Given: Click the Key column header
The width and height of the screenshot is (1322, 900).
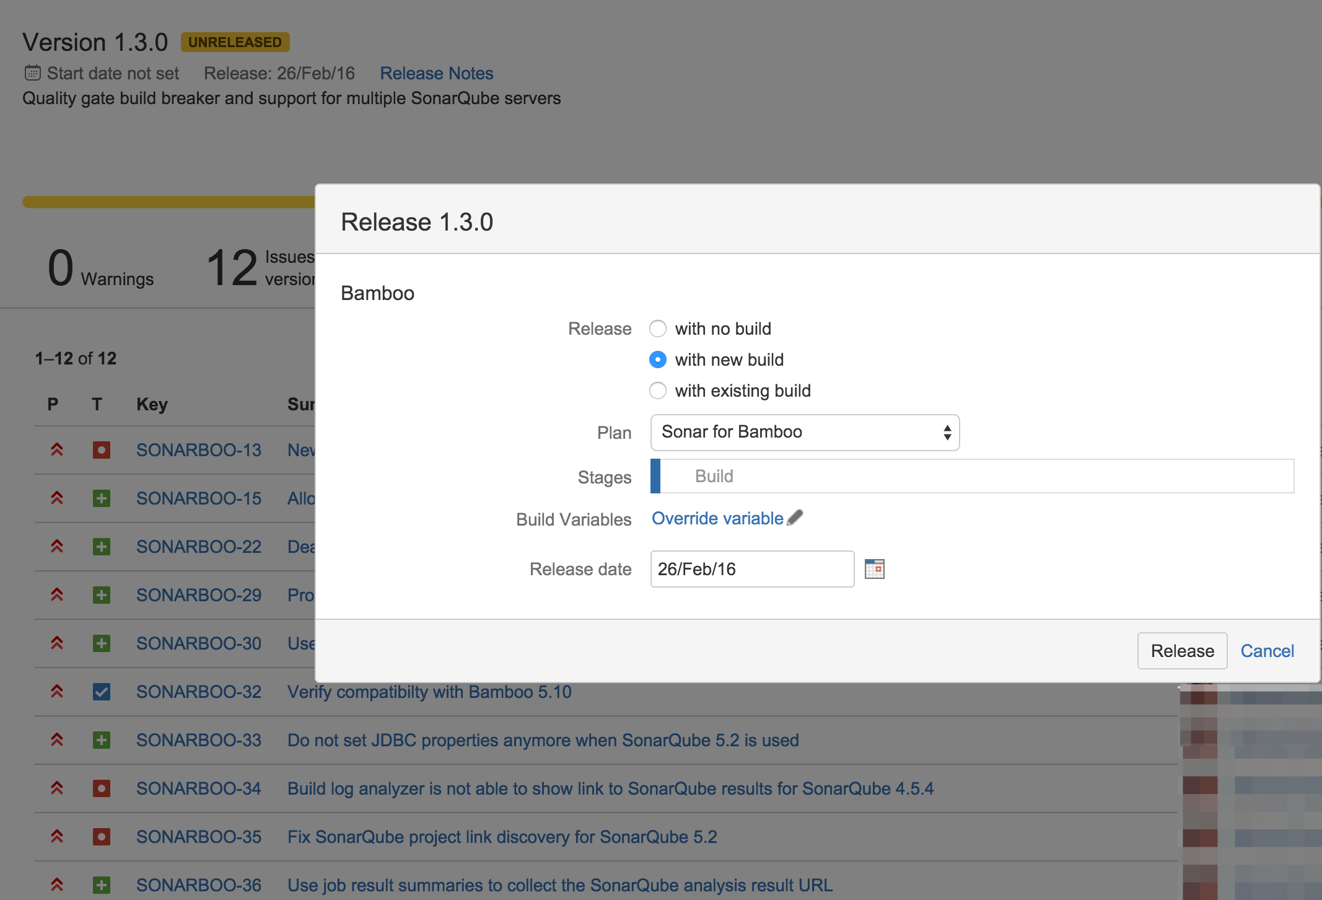Looking at the screenshot, I should [152, 404].
